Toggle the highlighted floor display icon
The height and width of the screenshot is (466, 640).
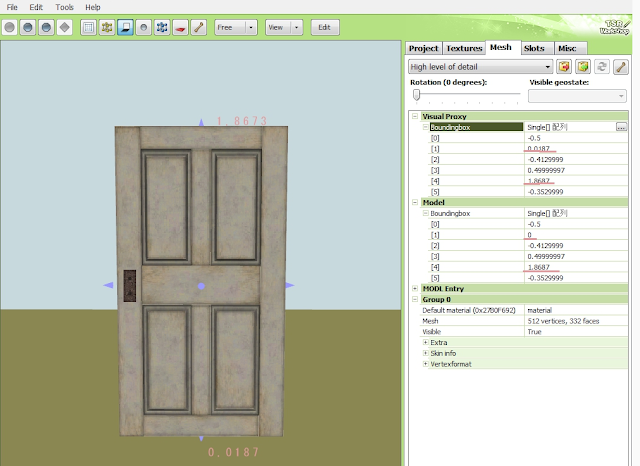[x=125, y=28]
